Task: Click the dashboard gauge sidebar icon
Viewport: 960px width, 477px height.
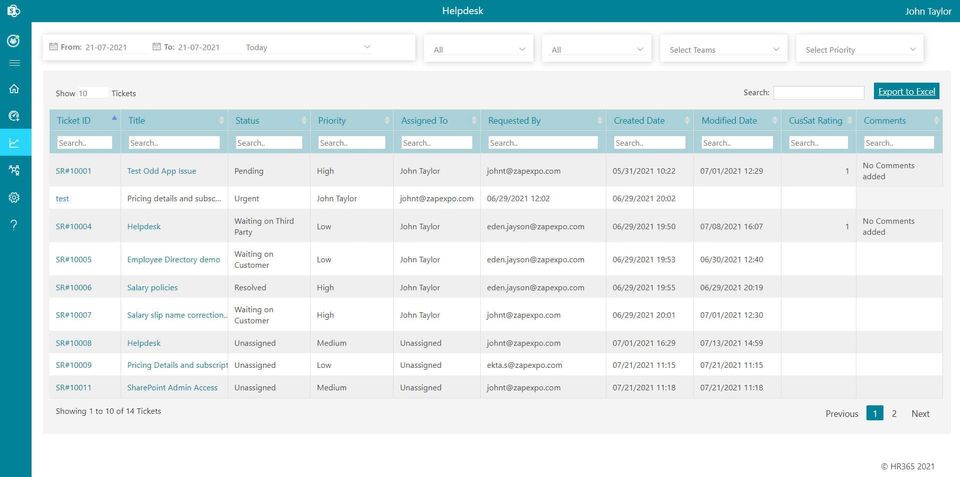Action: click(x=14, y=116)
